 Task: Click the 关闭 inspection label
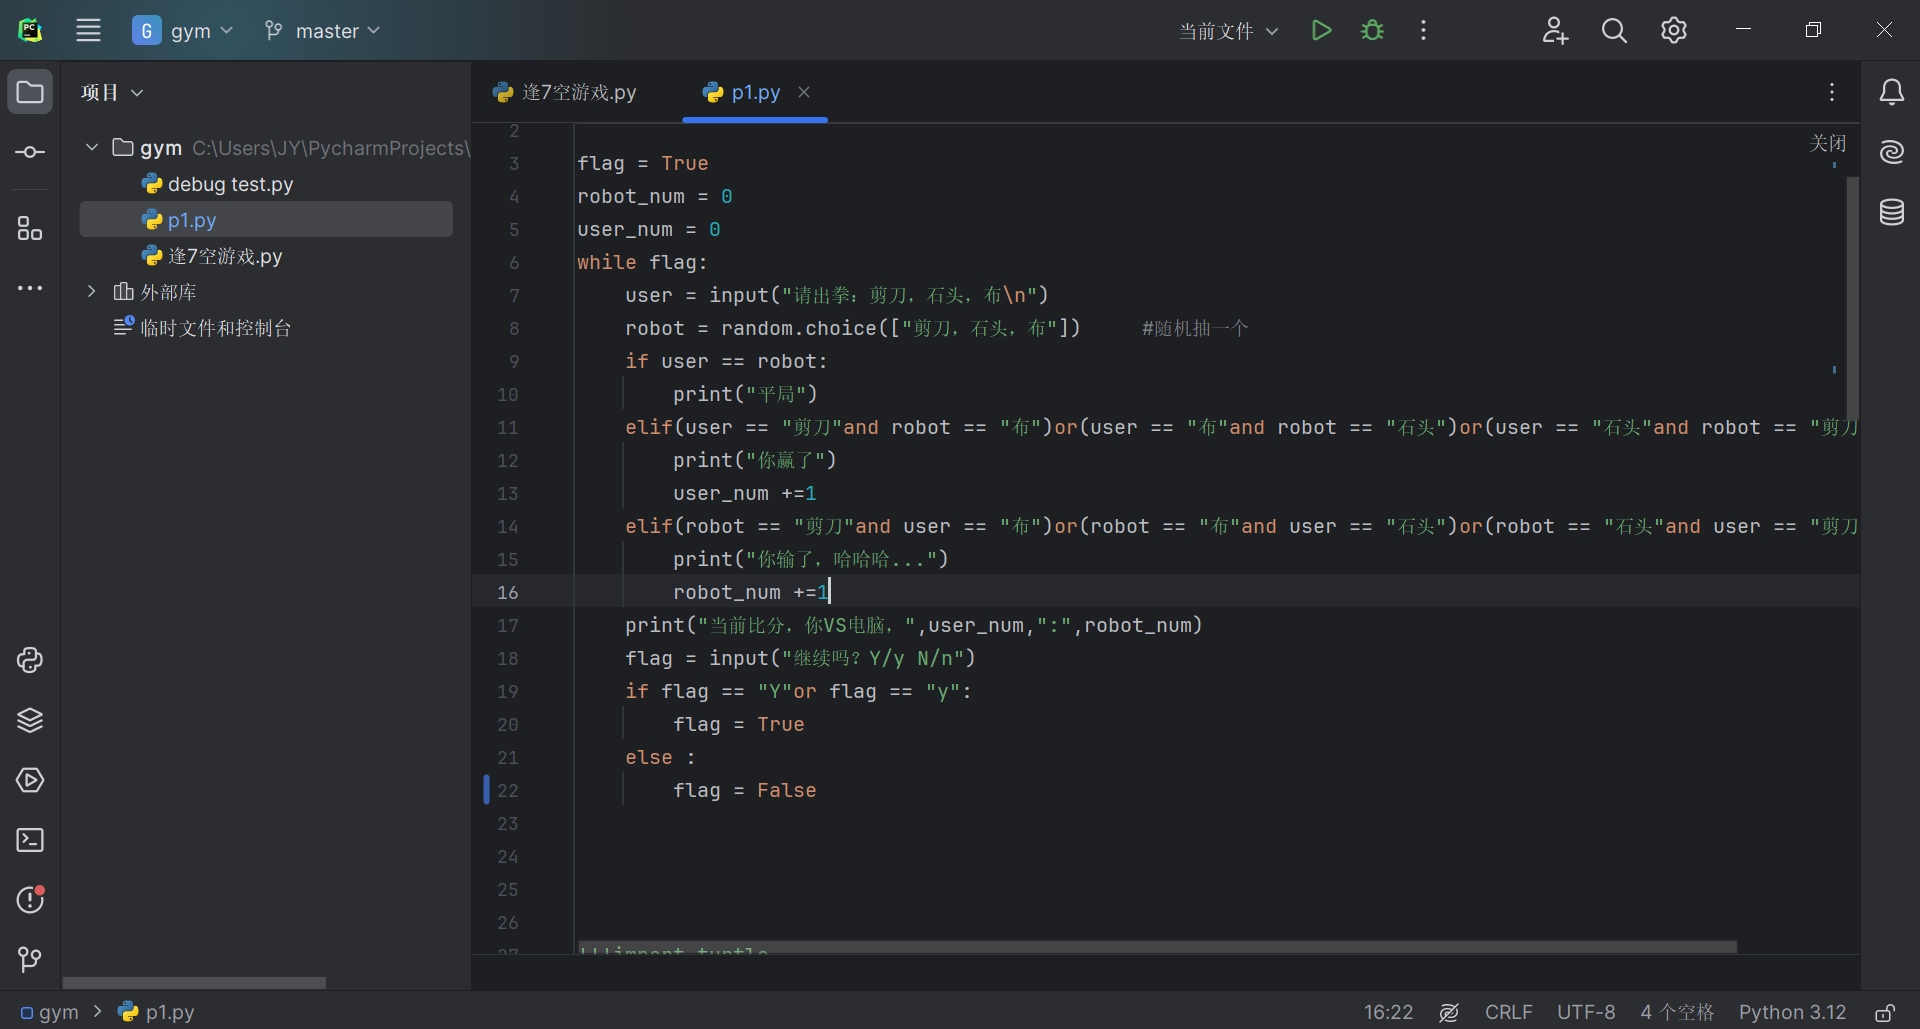[x=1827, y=143]
